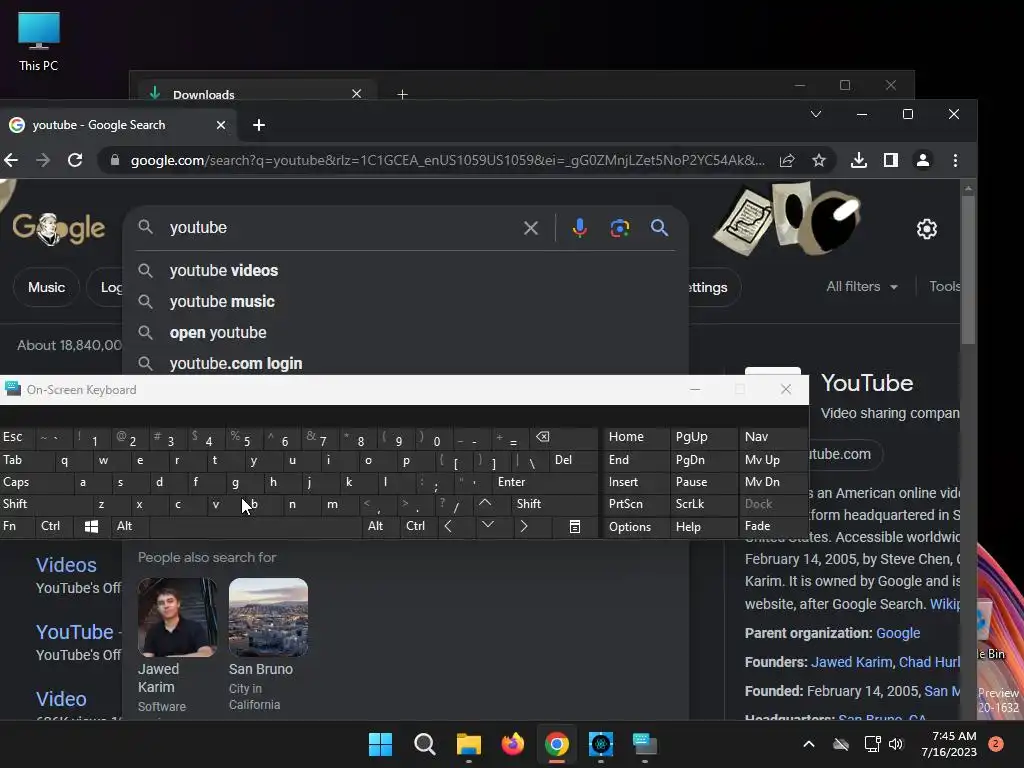Open Chrome downloads icon in toolbar
The width and height of the screenshot is (1024, 768).
coord(859,160)
